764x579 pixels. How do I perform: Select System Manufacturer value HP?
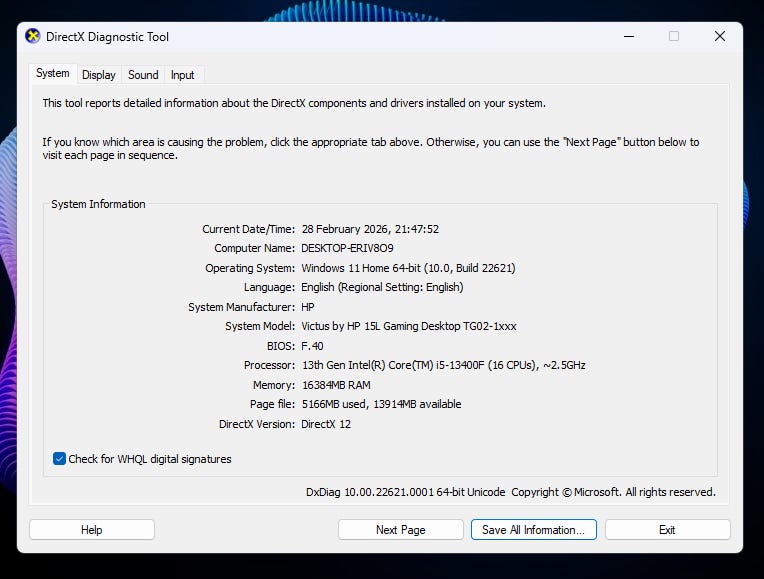[x=308, y=307]
